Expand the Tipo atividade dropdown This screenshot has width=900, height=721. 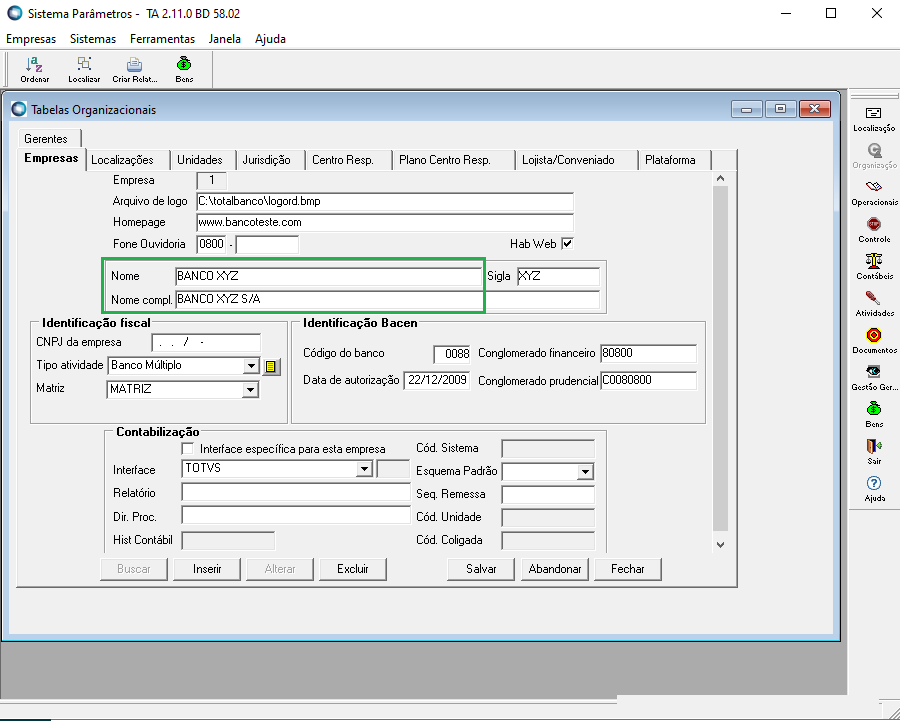pyautogui.click(x=251, y=366)
